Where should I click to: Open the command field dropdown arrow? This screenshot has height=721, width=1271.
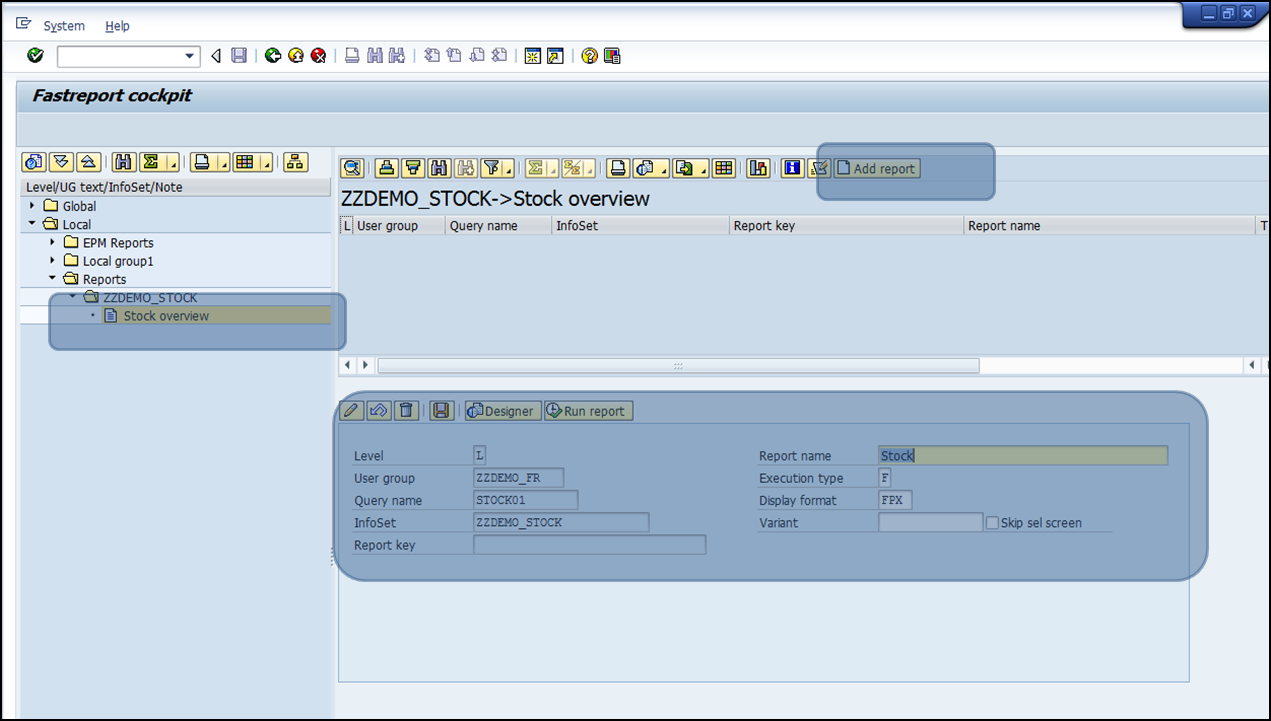tap(191, 57)
